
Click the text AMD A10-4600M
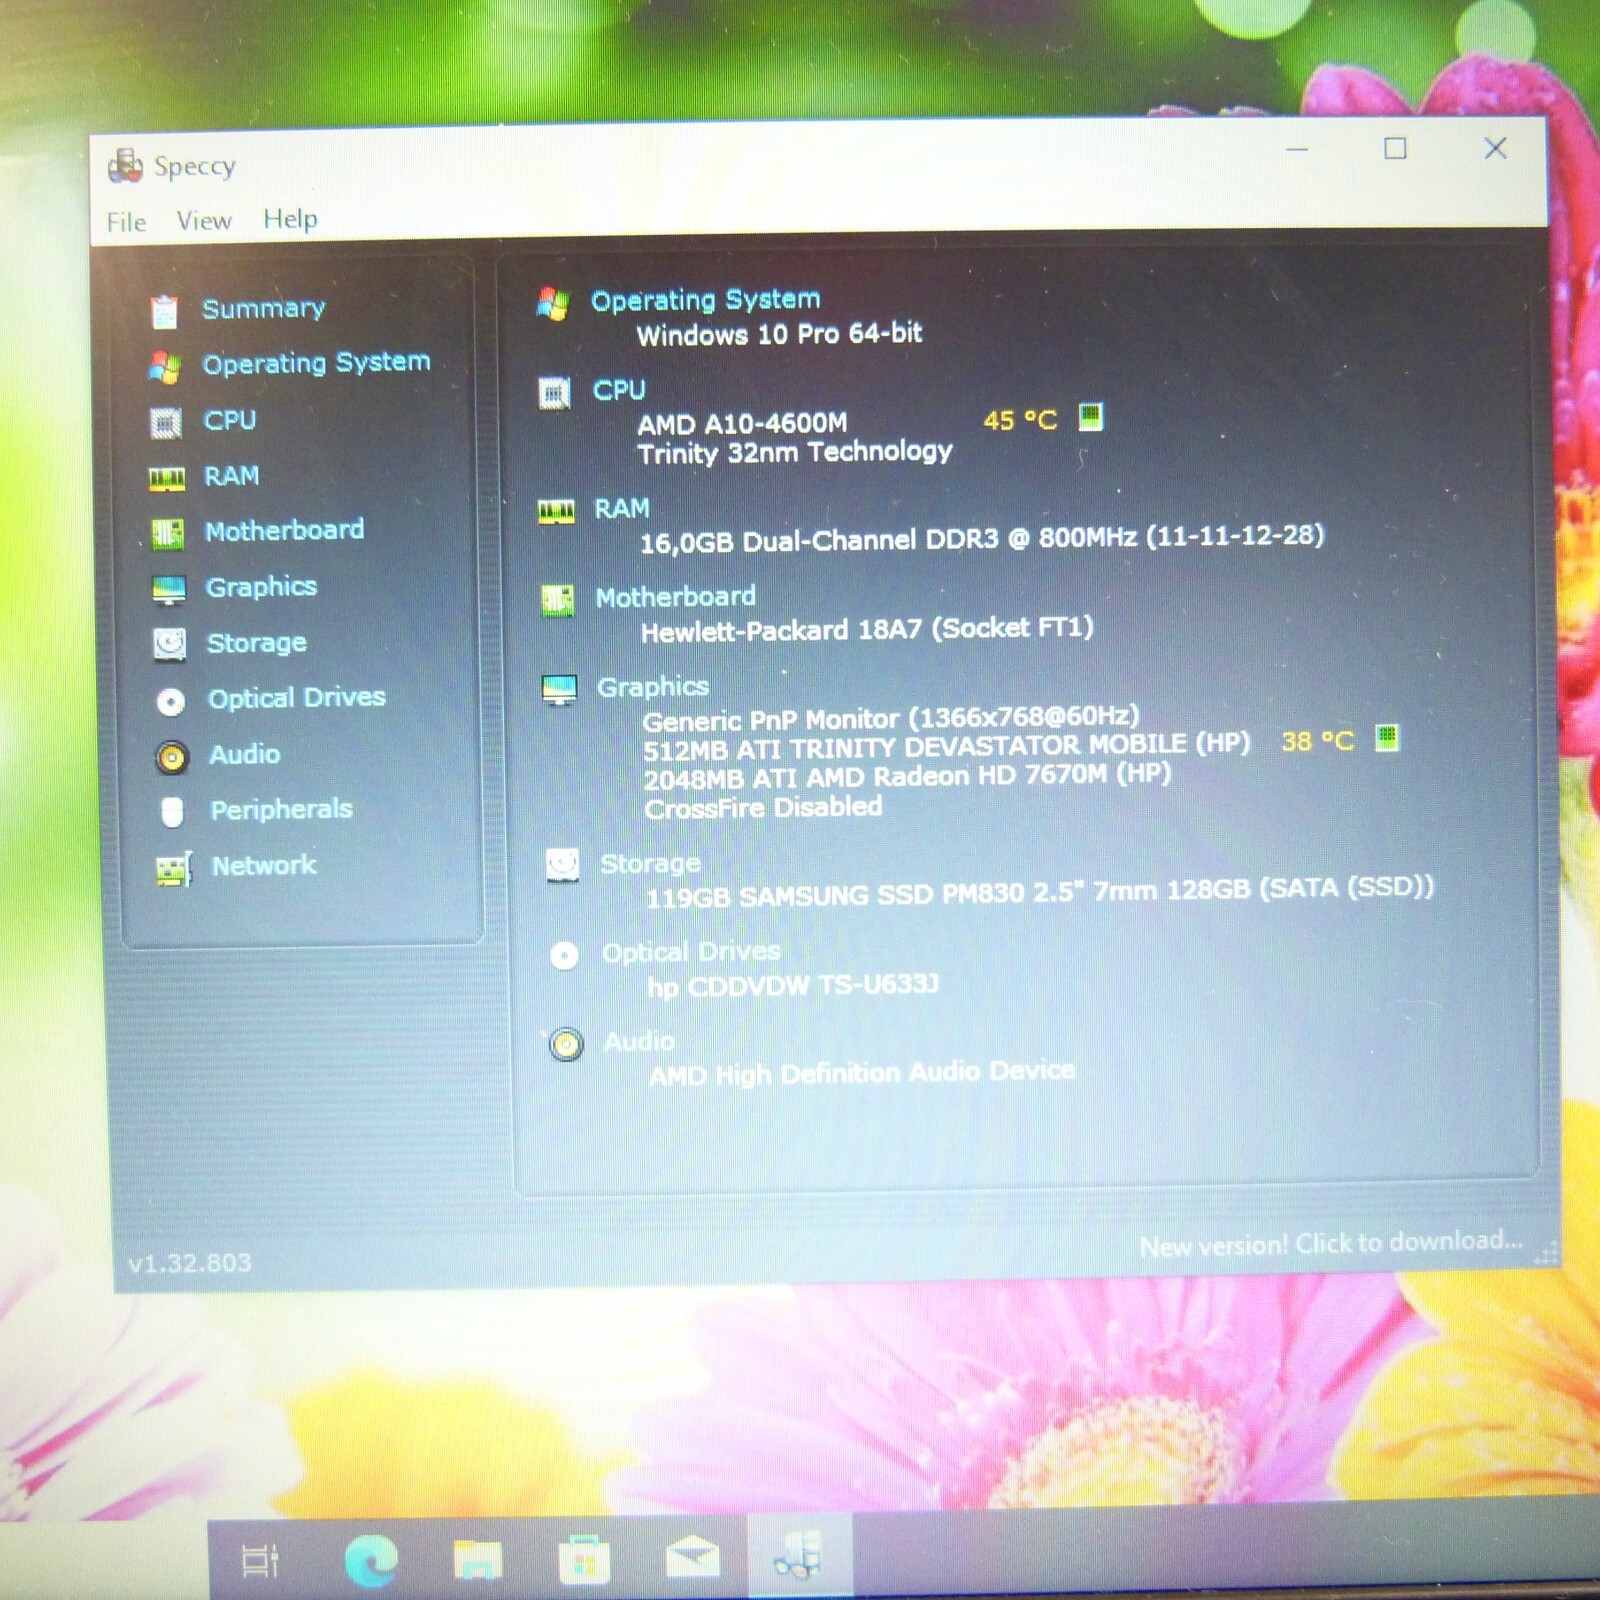[743, 424]
